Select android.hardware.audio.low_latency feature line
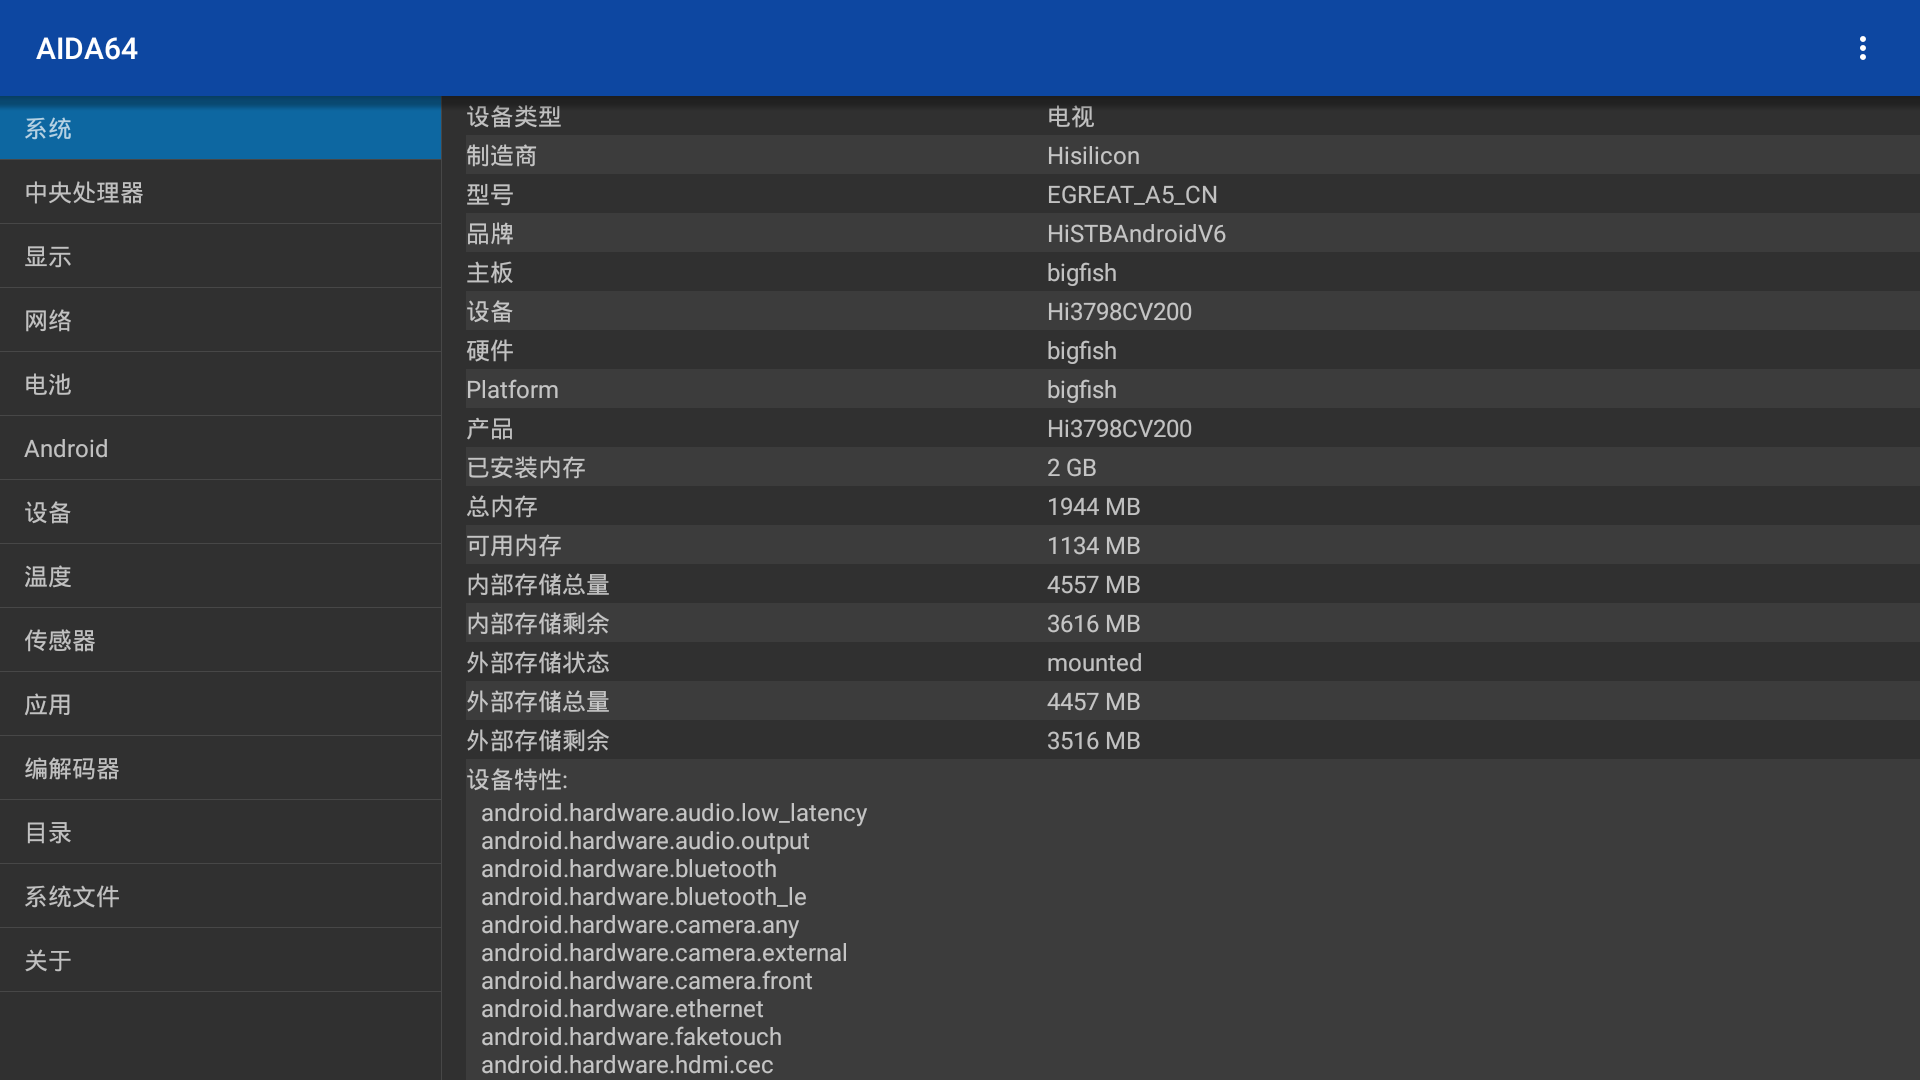Image resolution: width=1920 pixels, height=1080 pixels. (x=674, y=813)
